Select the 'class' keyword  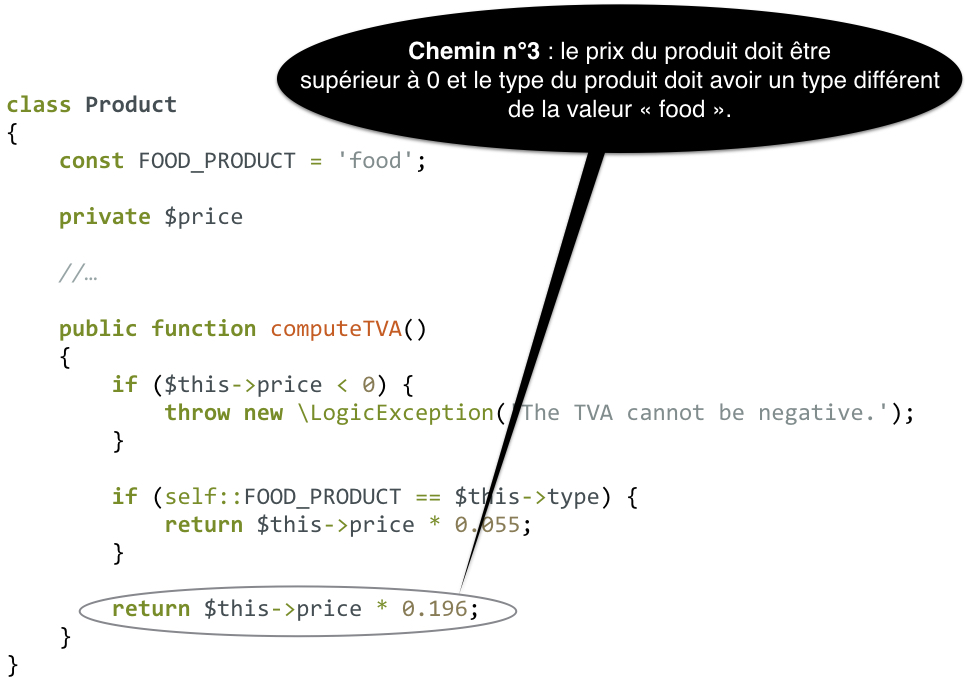coord(39,105)
